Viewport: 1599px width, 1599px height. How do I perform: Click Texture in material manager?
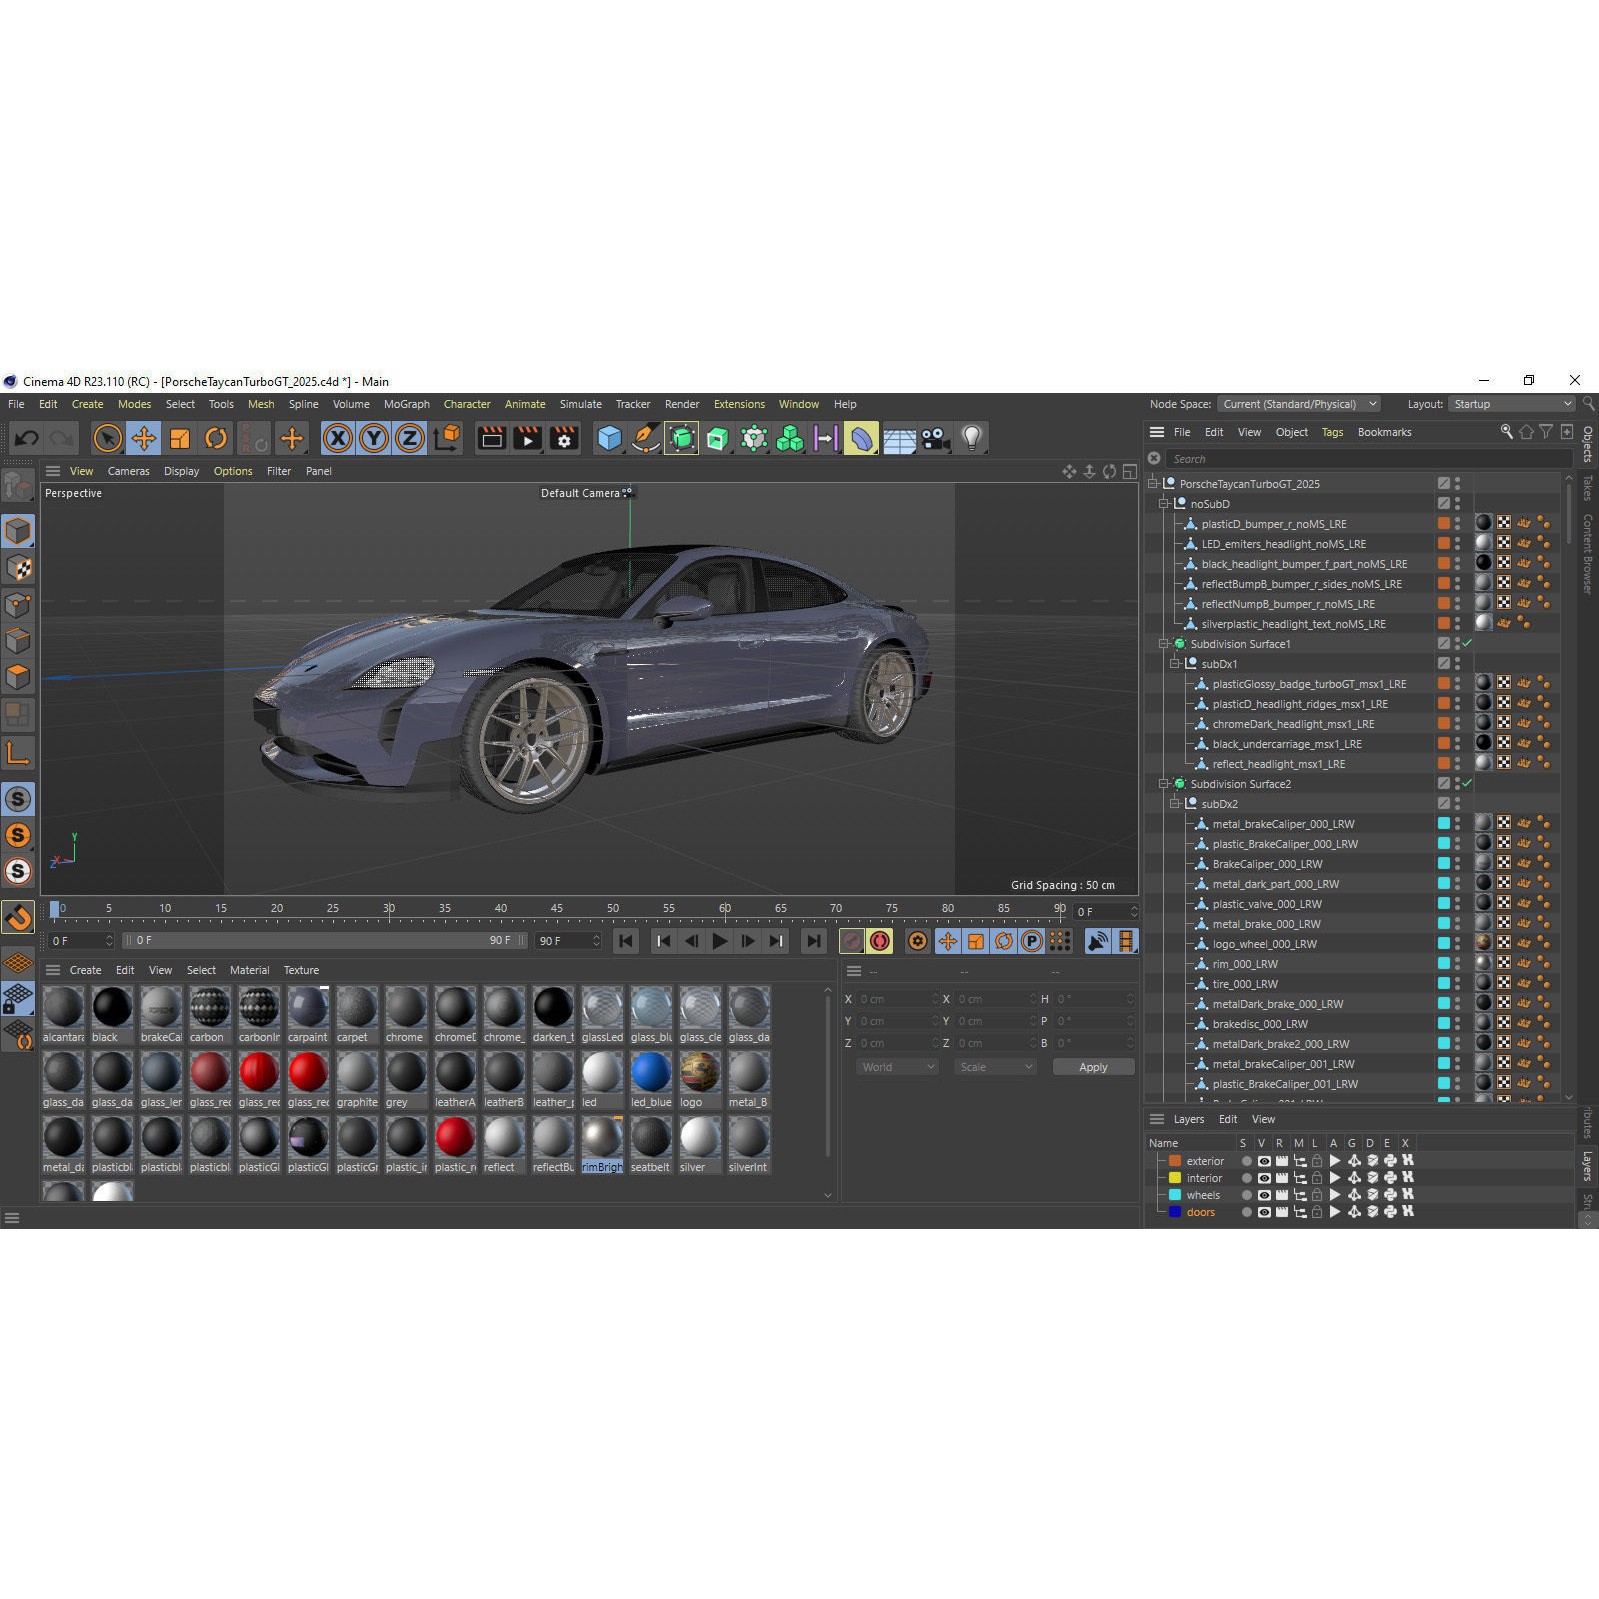click(x=301, y=970)
